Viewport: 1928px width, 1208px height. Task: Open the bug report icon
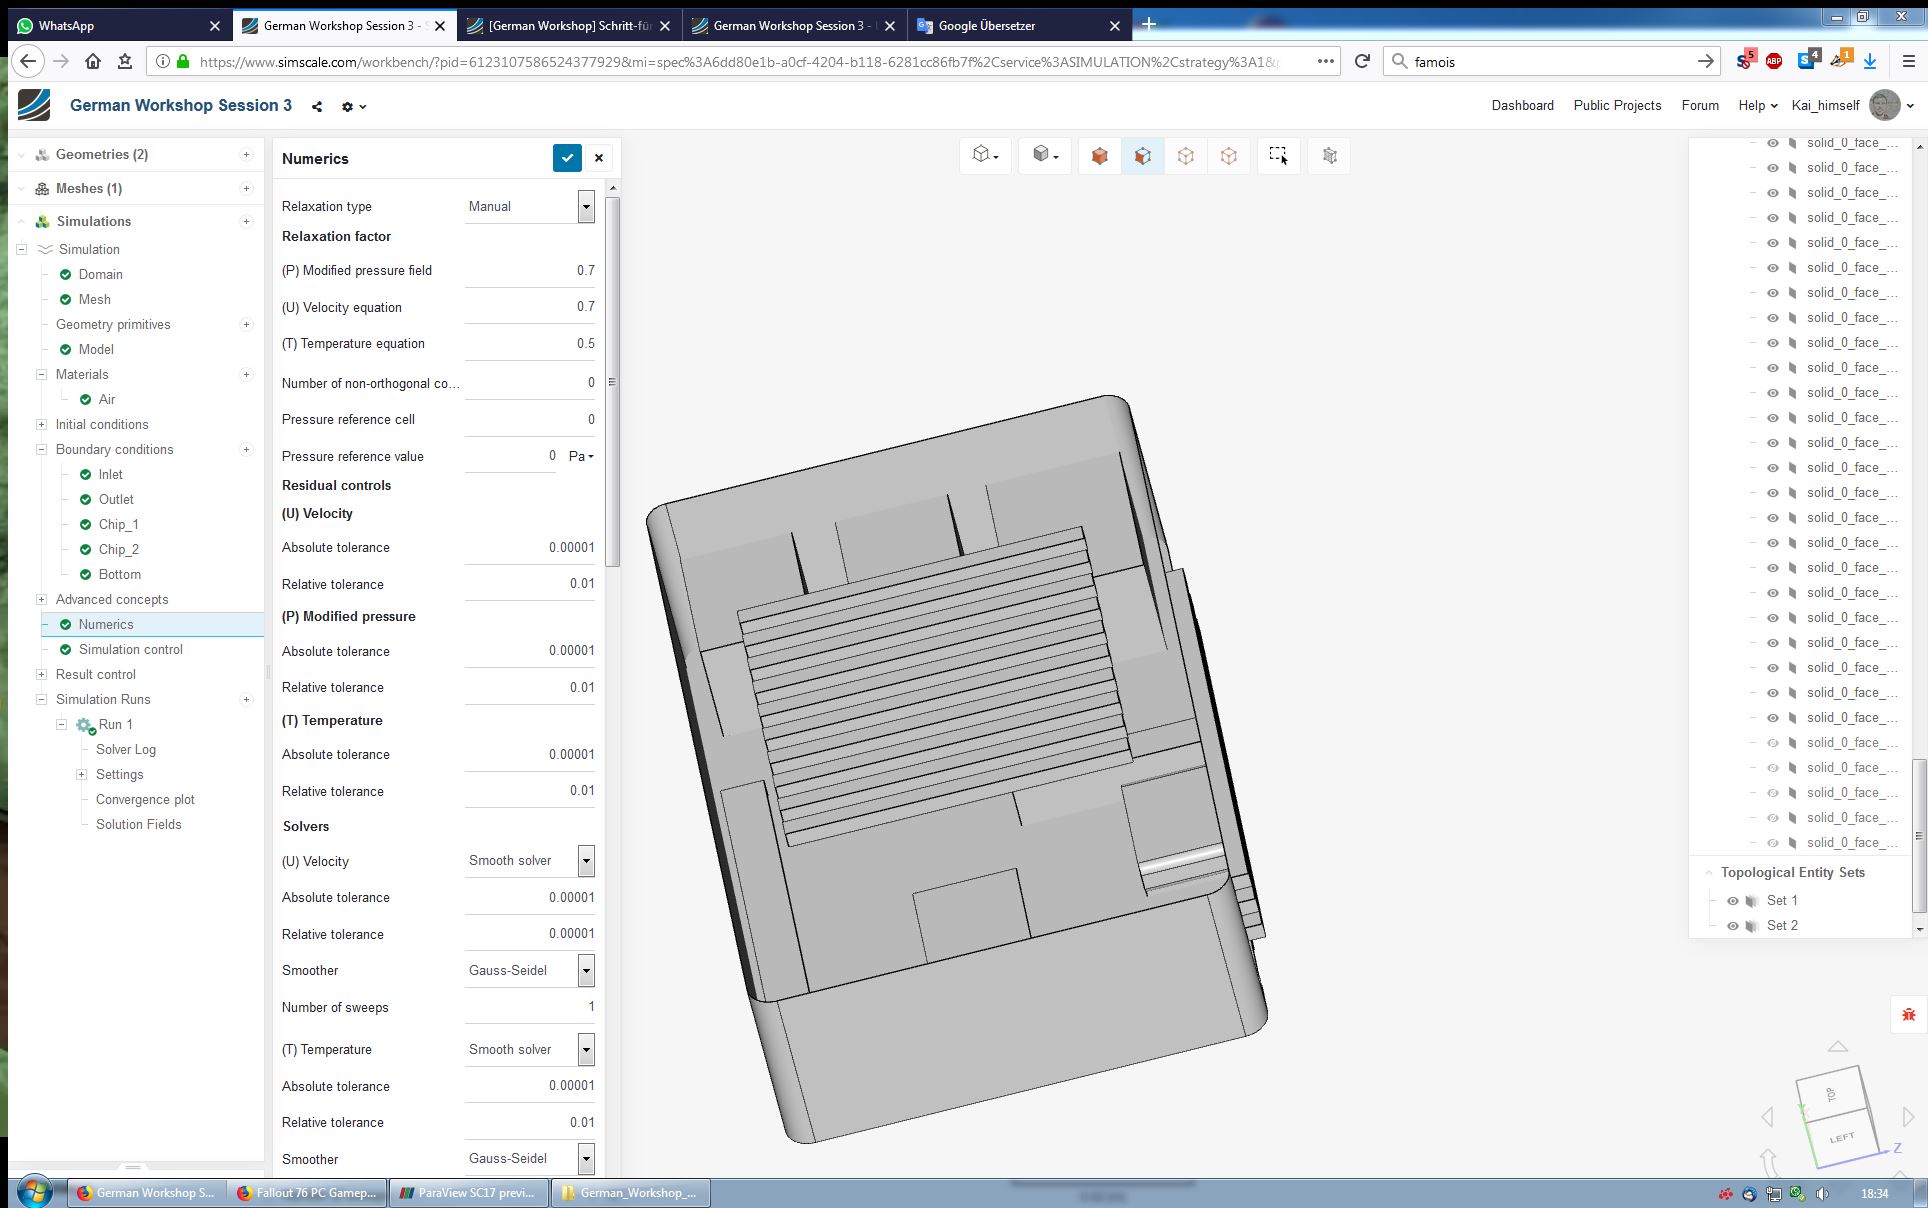pos(1908,1015)
